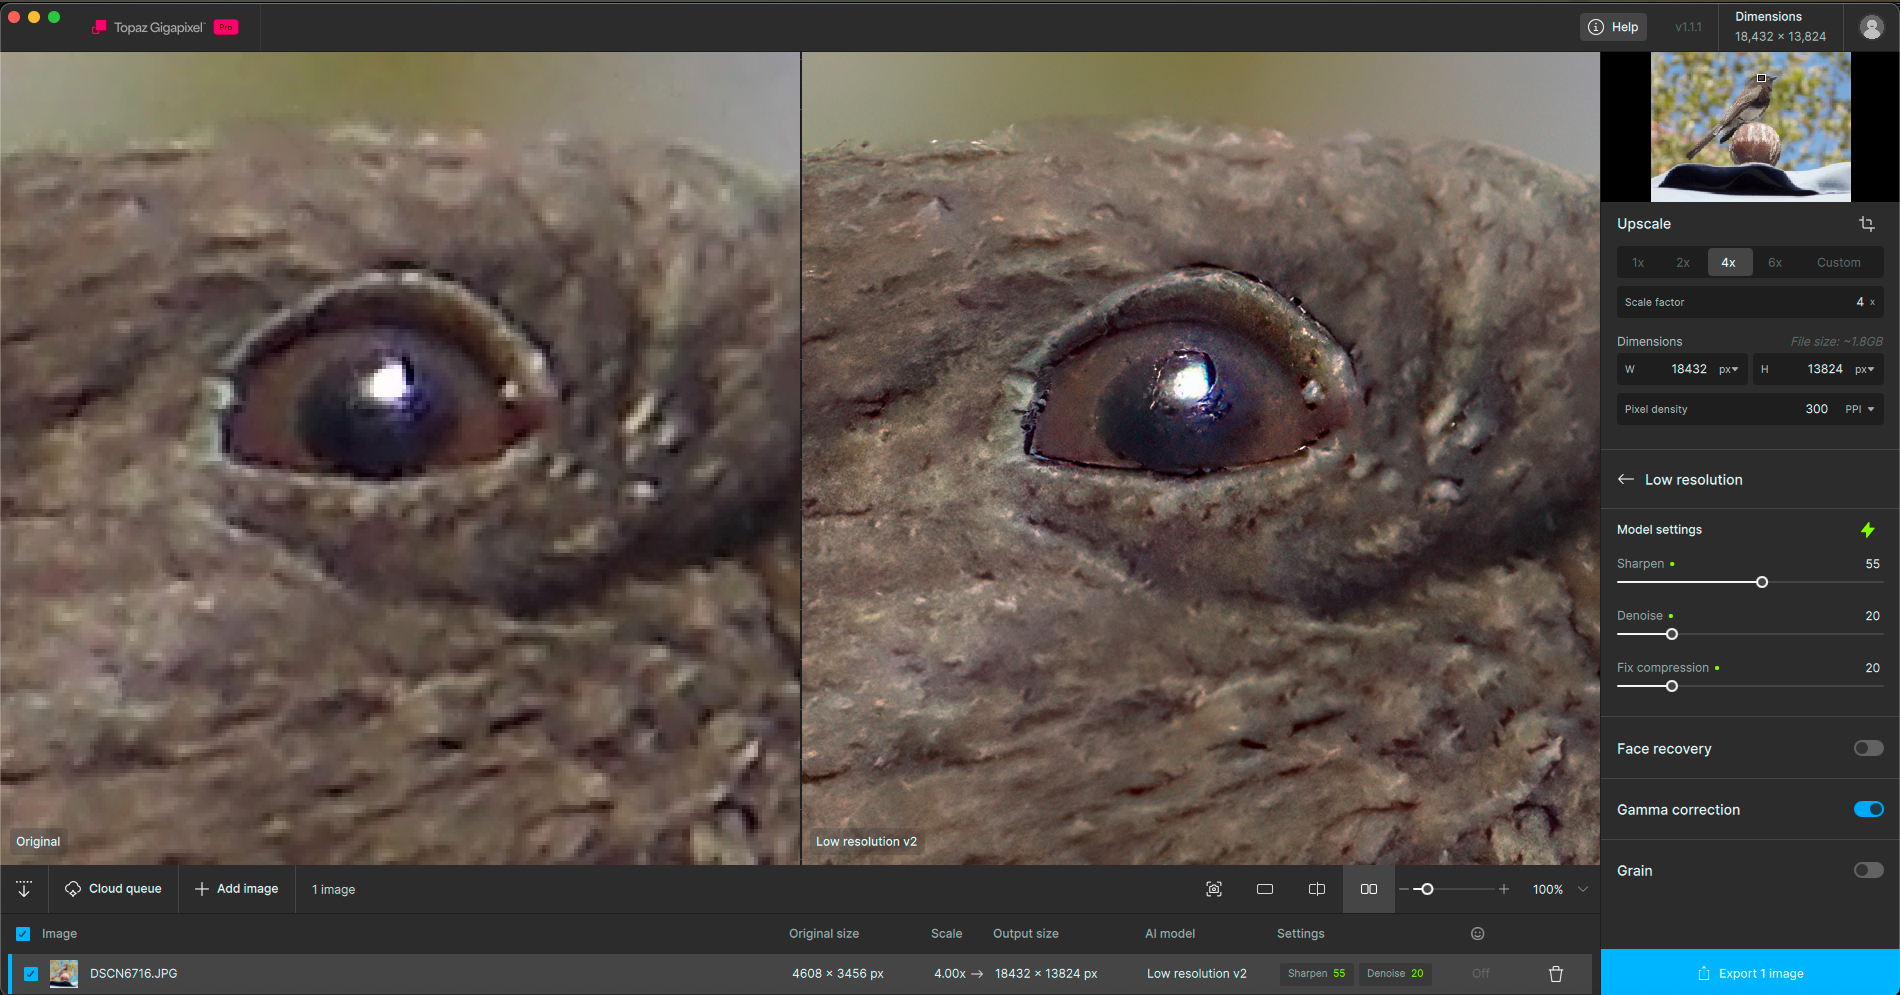Turn off Gamma correction
This screenshot has height=995, width=1900.
1868,810
